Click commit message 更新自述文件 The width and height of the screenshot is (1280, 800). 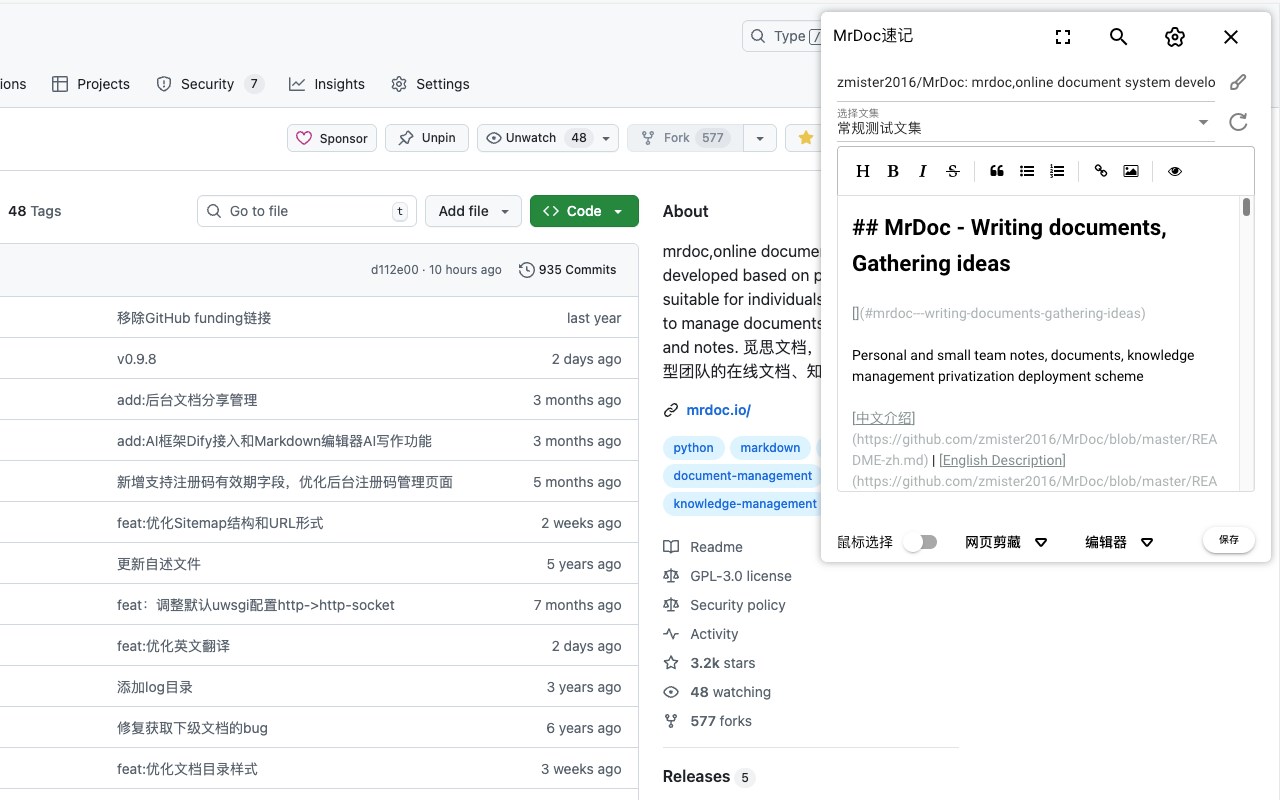coord(159,564)
